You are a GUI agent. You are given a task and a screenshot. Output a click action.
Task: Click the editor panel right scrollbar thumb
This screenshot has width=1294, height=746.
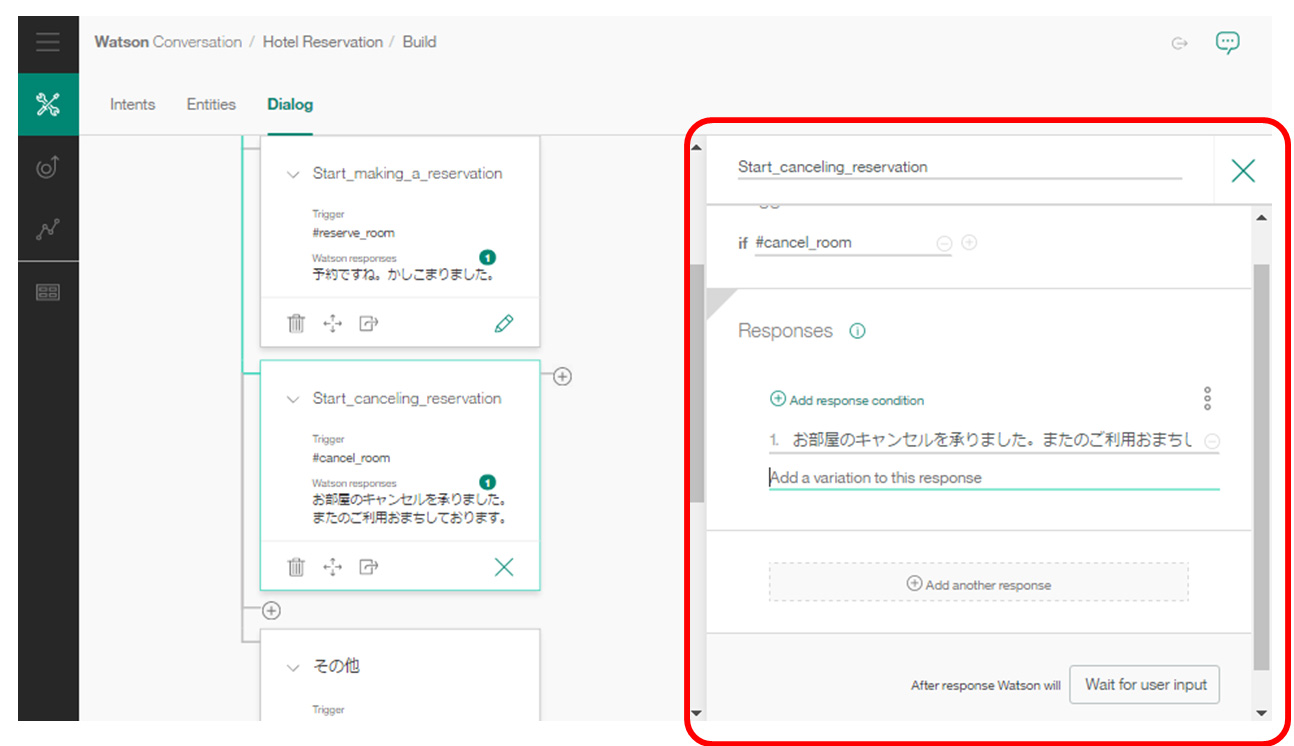point(1261,467)
